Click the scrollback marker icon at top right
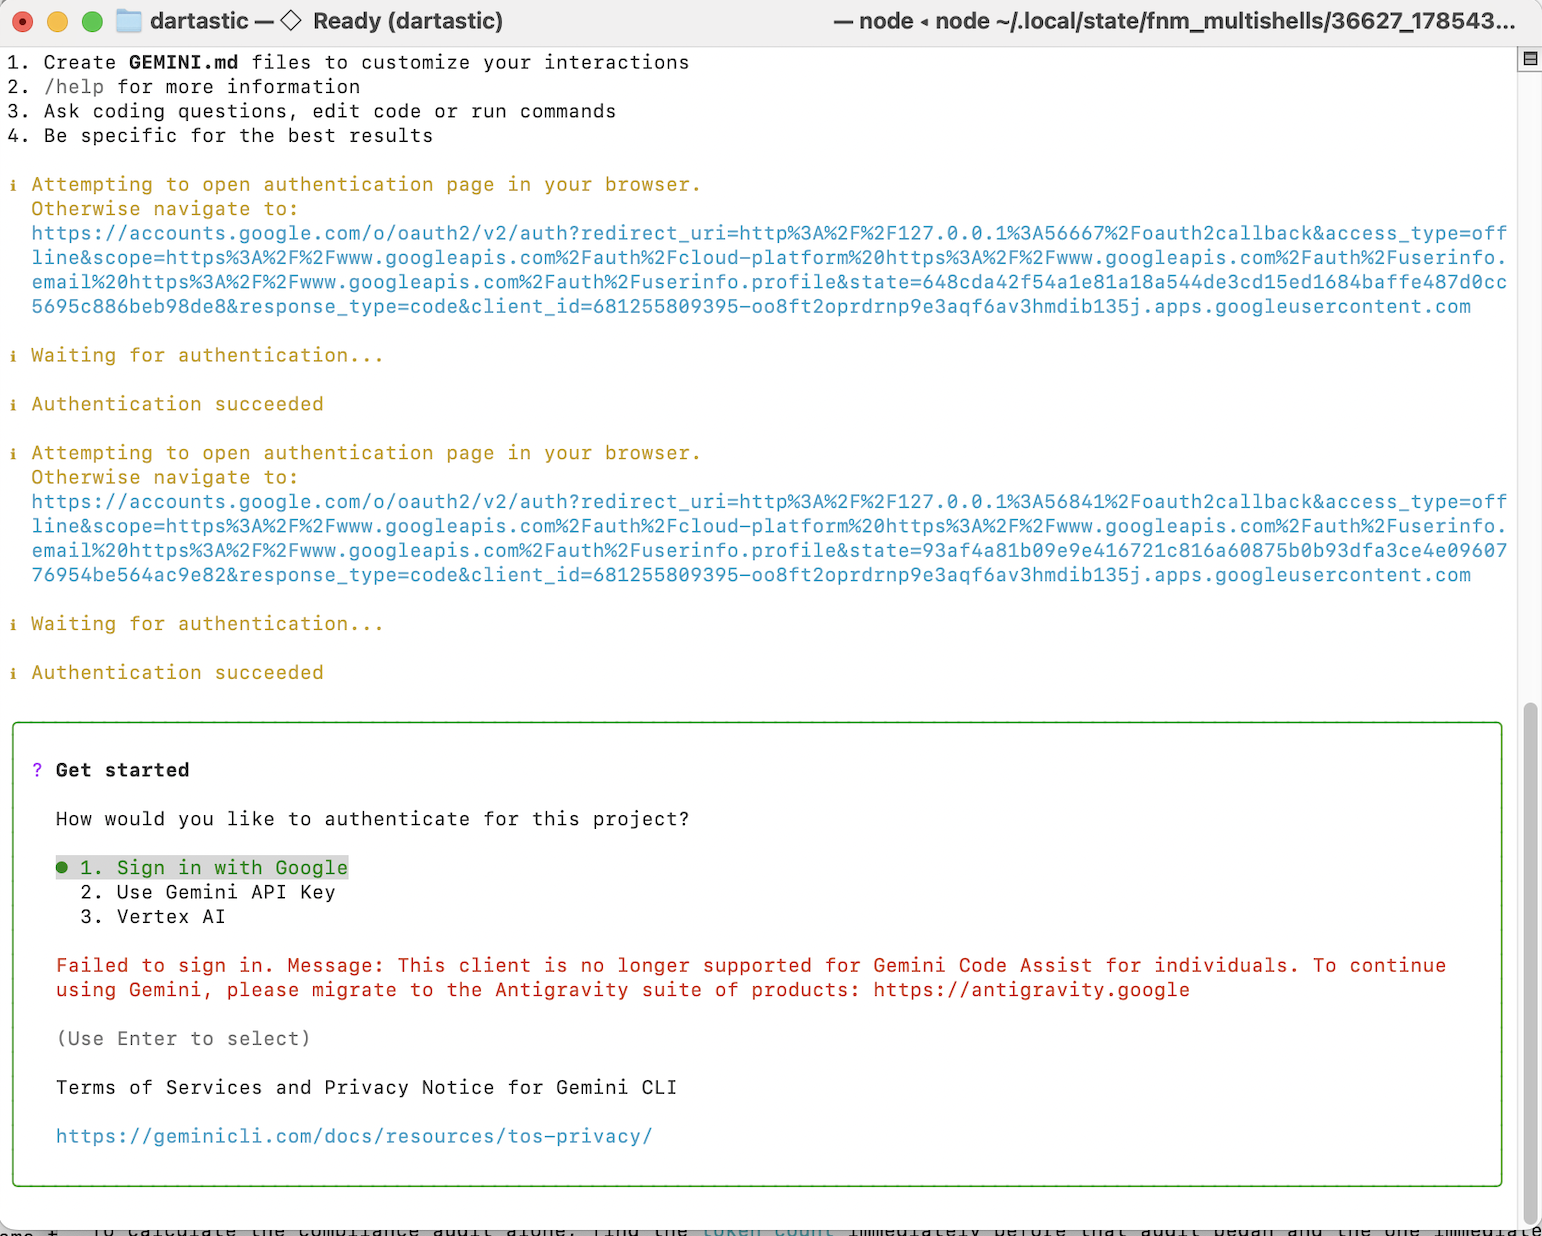Screen dimensions: 1542x1236 1529,59
